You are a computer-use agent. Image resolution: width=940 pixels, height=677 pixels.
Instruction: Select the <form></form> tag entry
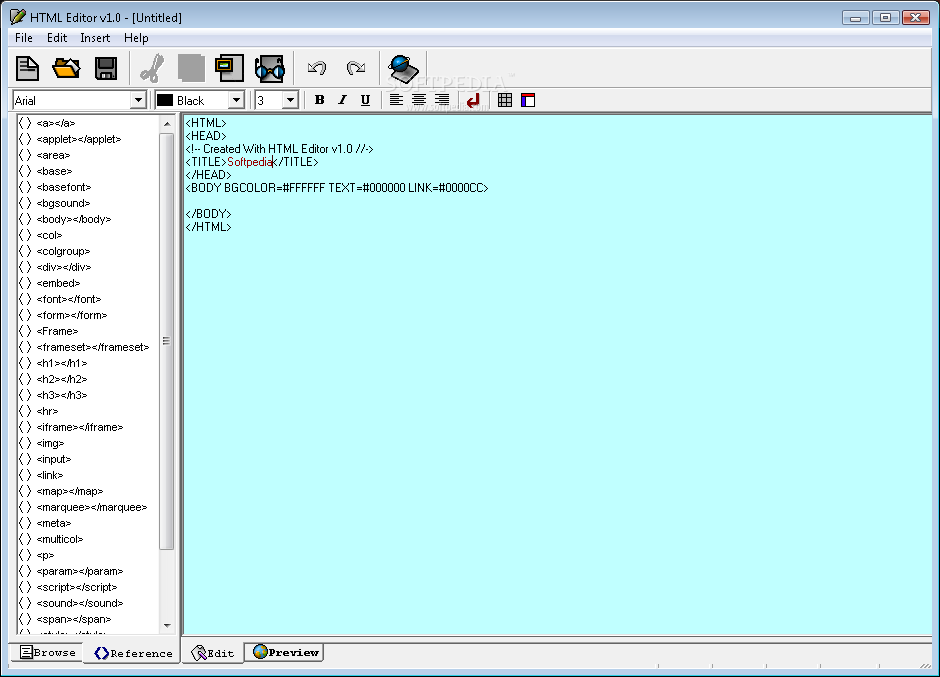point(72,315)
